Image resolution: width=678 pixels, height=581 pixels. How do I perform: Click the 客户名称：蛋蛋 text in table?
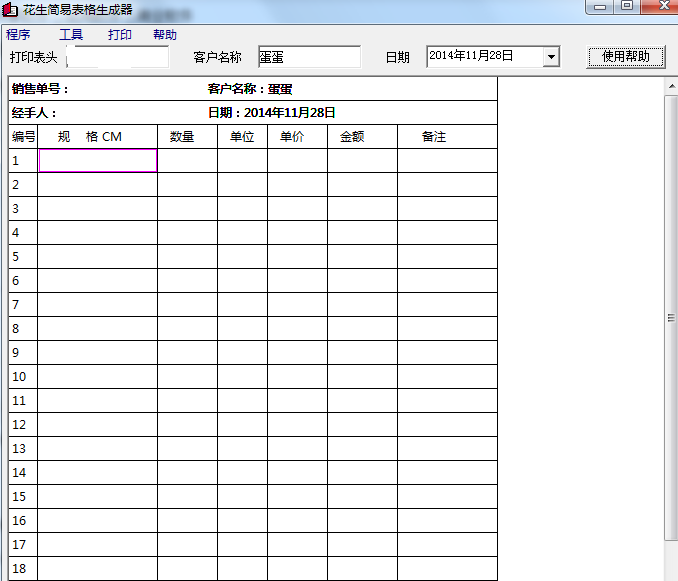250,89
